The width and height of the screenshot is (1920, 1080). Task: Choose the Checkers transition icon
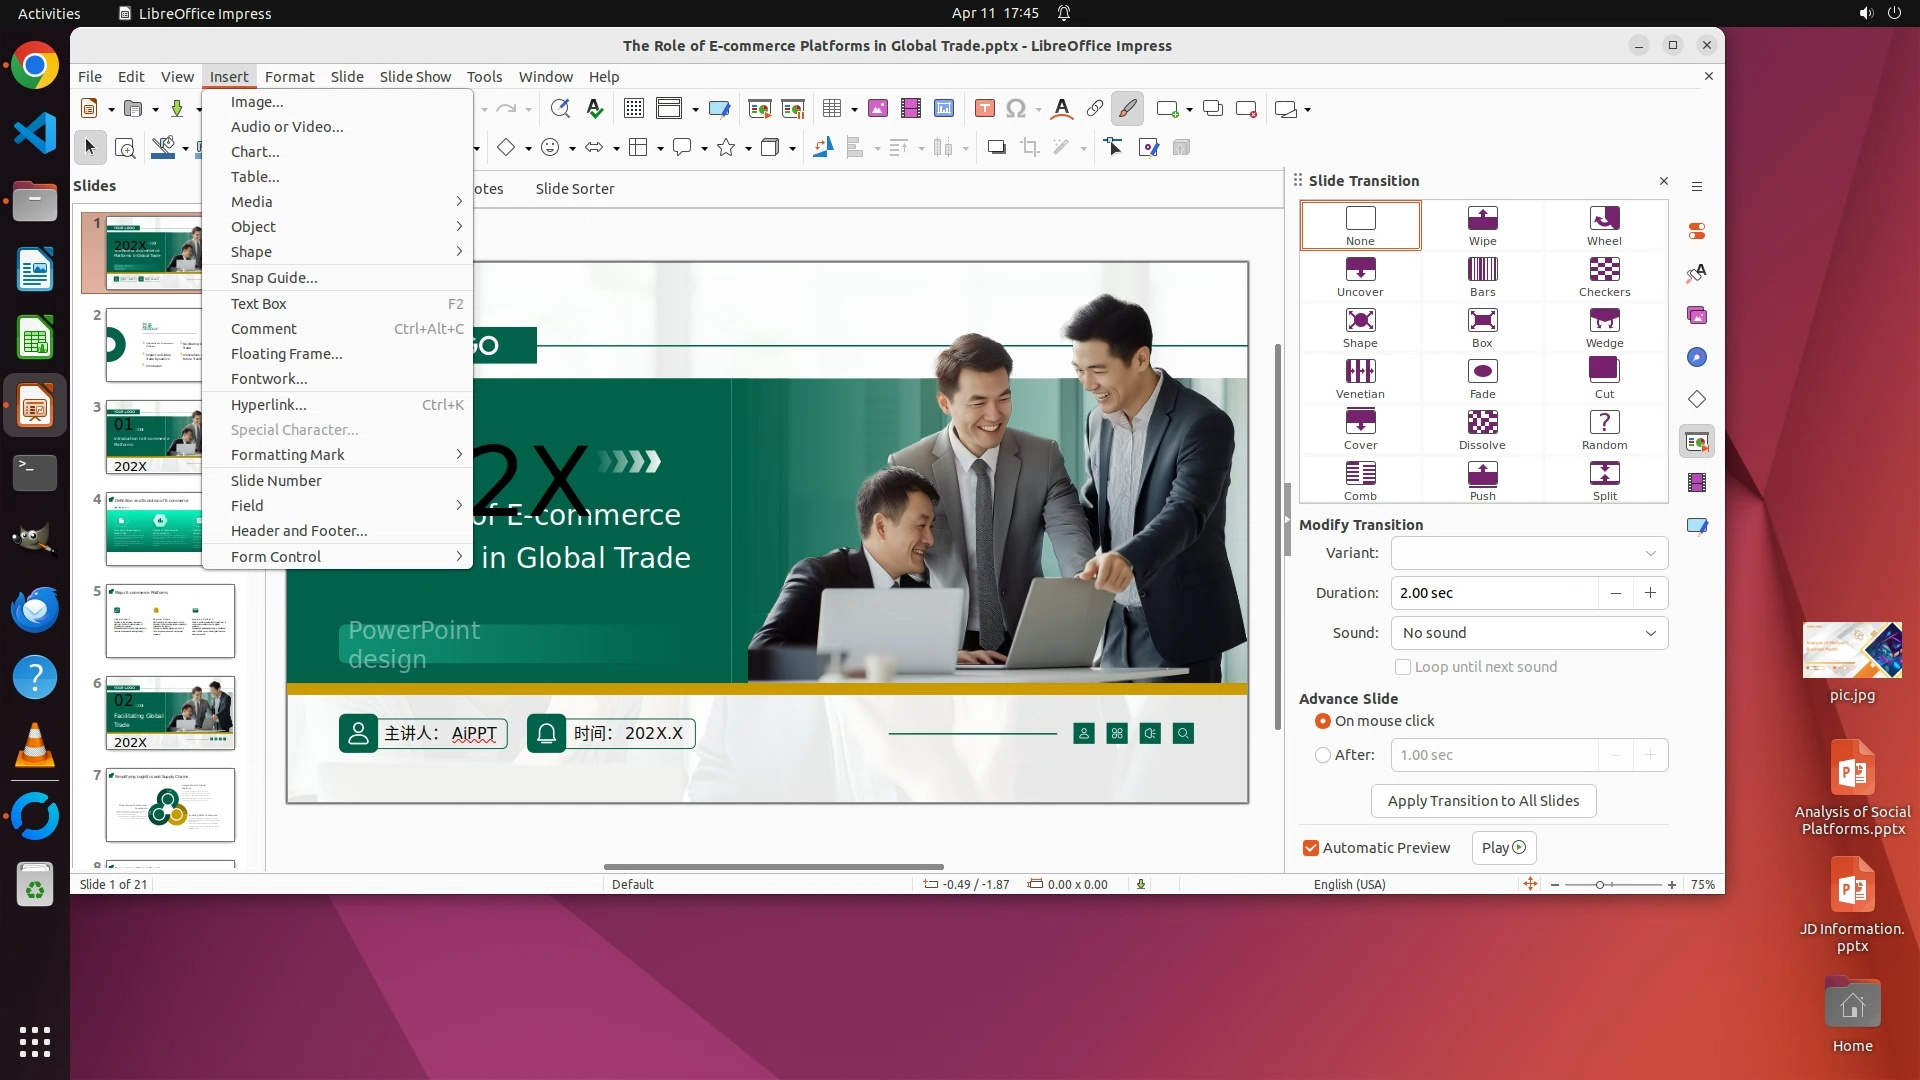point(1604,276)
